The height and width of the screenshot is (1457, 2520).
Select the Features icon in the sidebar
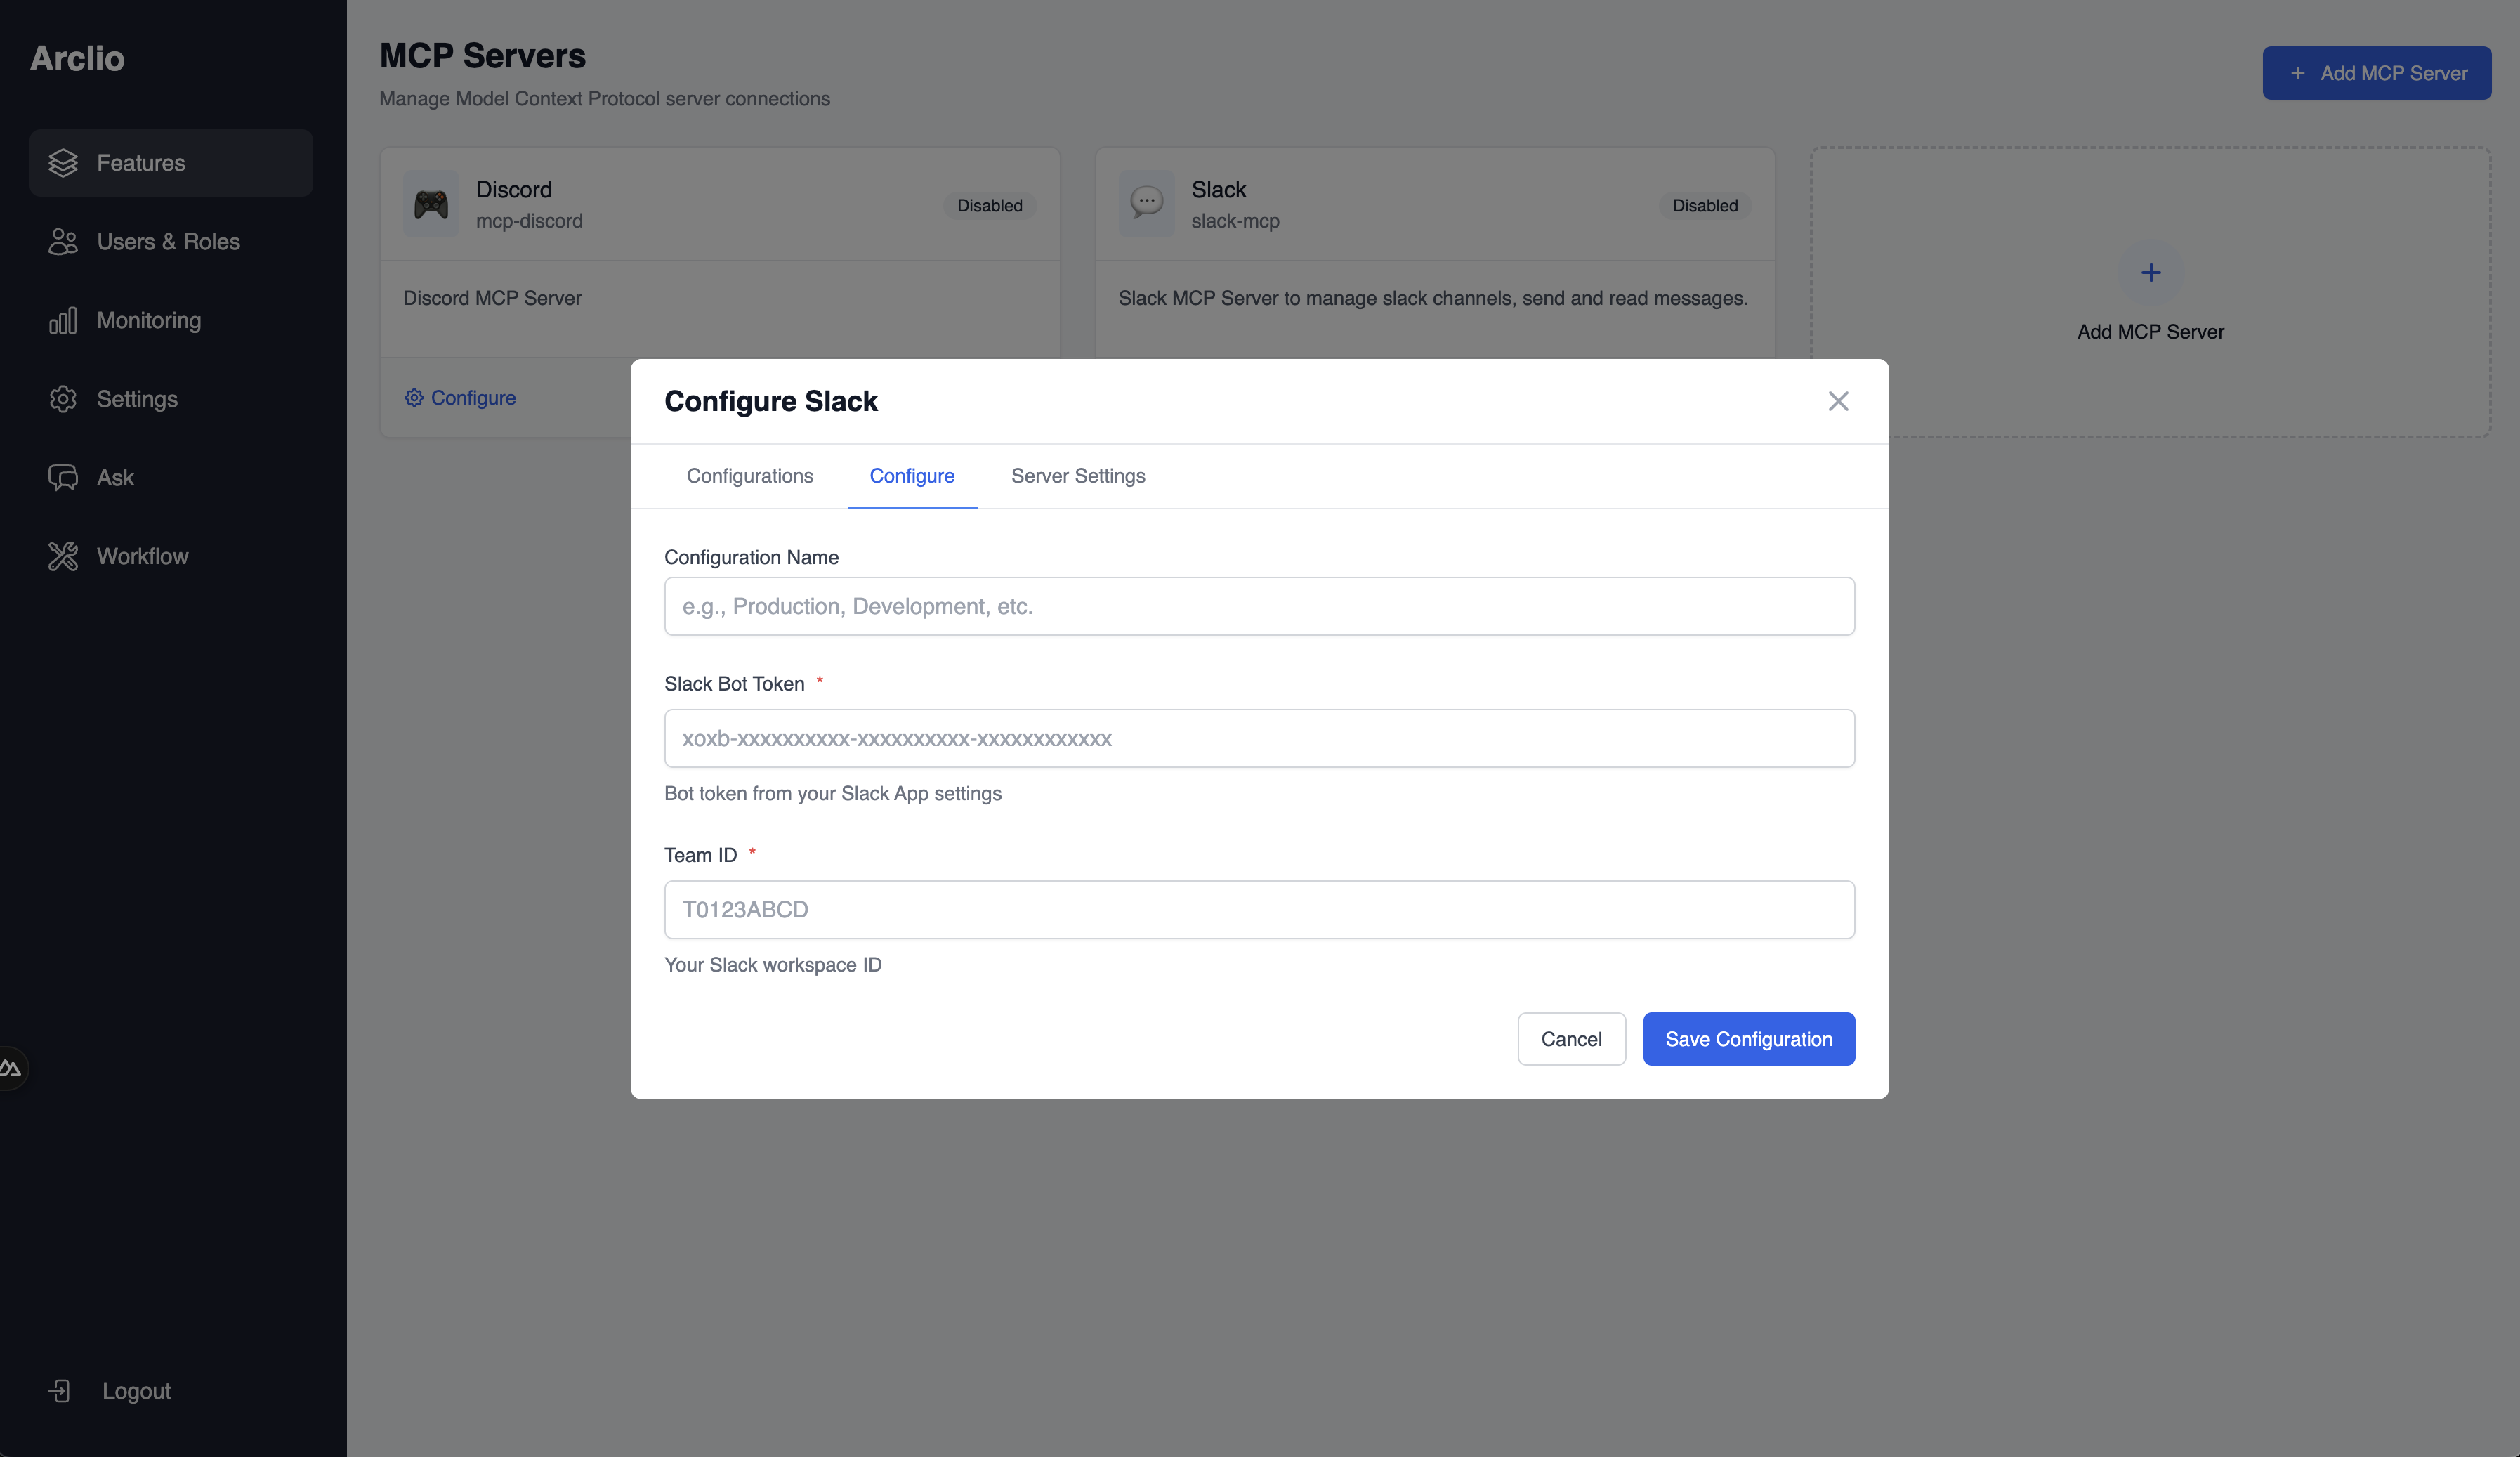tap(63, 163)
